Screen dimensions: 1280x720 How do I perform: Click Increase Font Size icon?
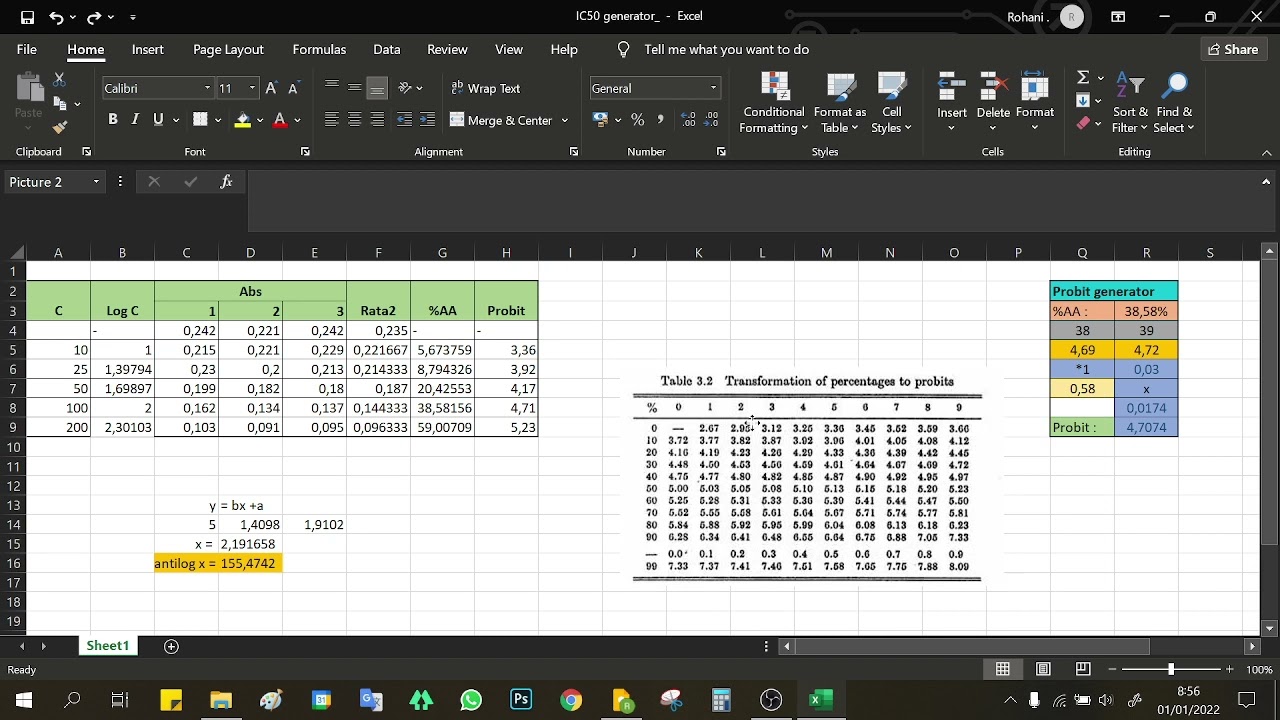[271, 88]
